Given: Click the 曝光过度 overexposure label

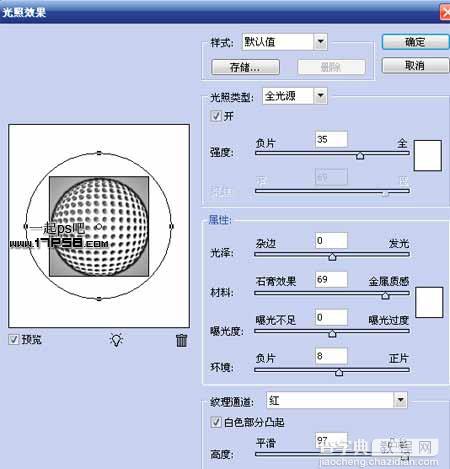Looking at the screenshot, I should [389, 320].
